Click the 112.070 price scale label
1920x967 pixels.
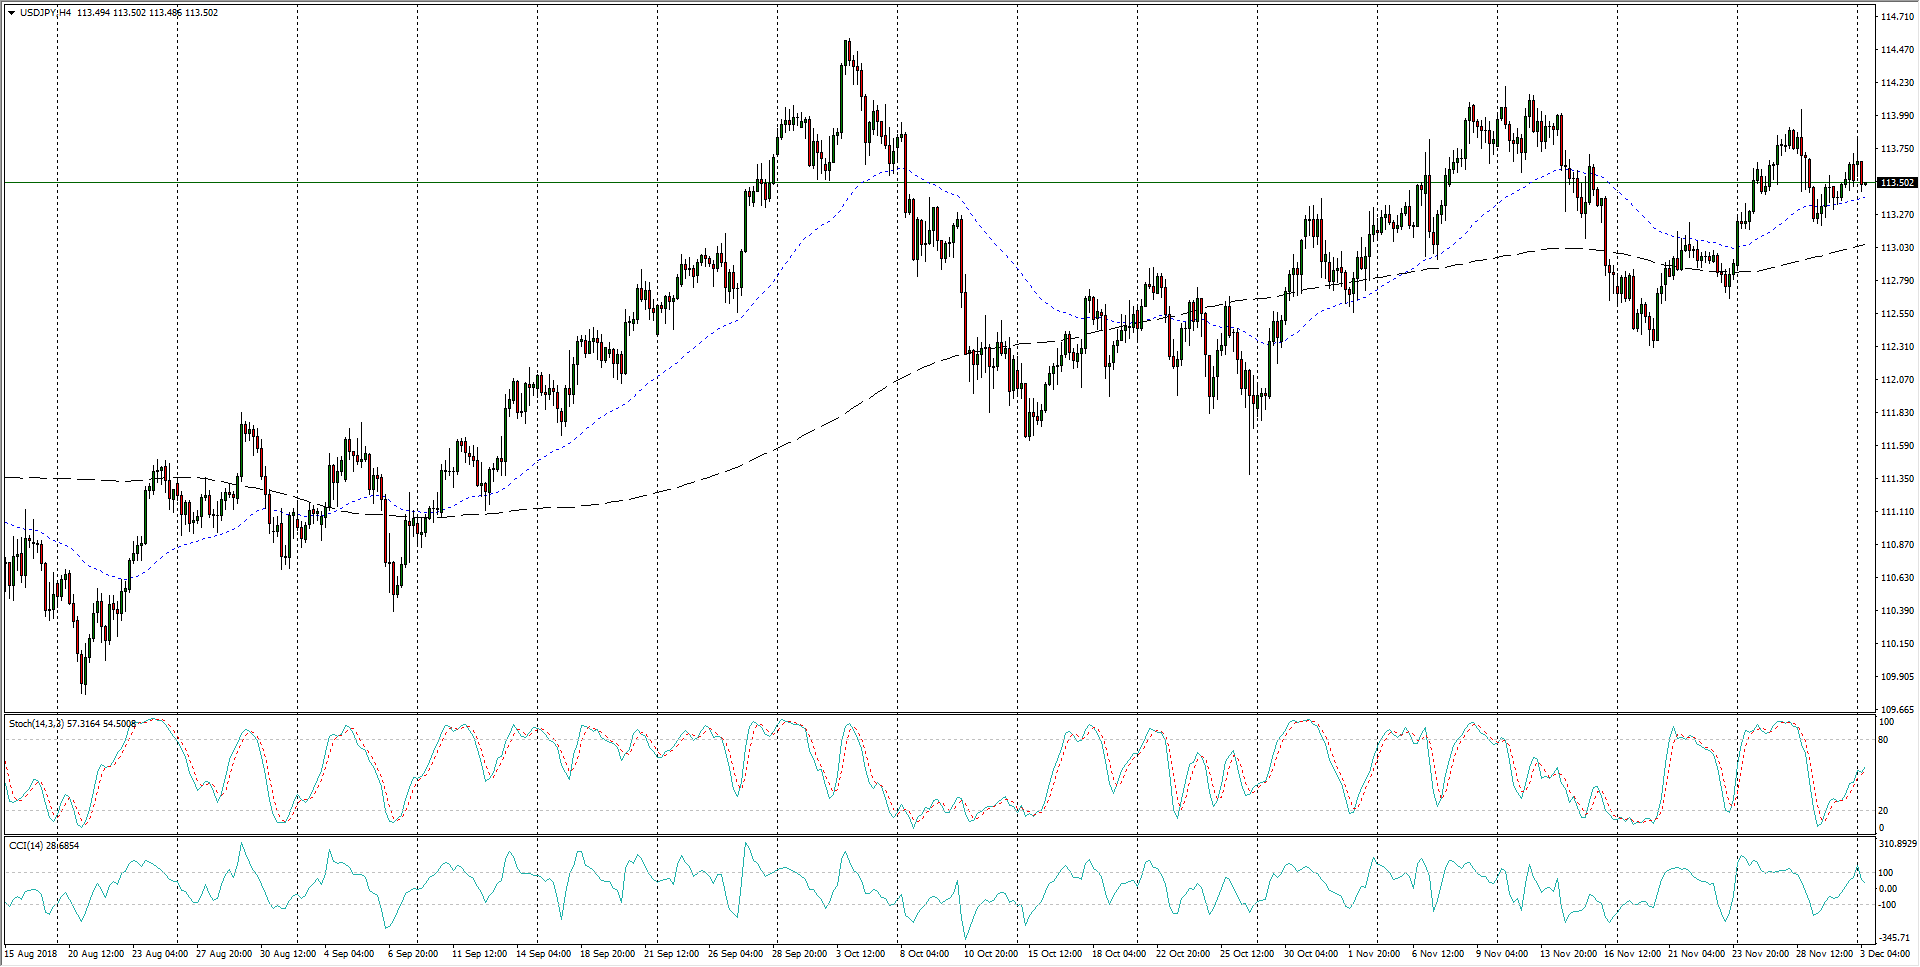(1897, 380)
